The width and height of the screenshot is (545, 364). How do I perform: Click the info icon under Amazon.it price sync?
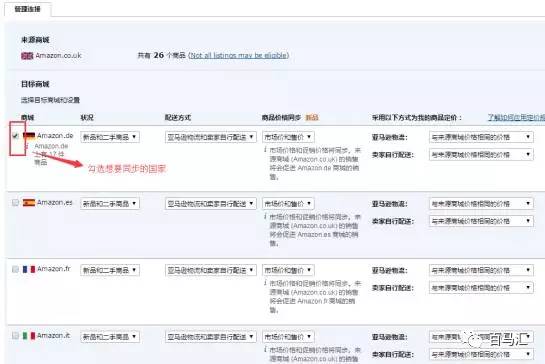pos(265,349)
